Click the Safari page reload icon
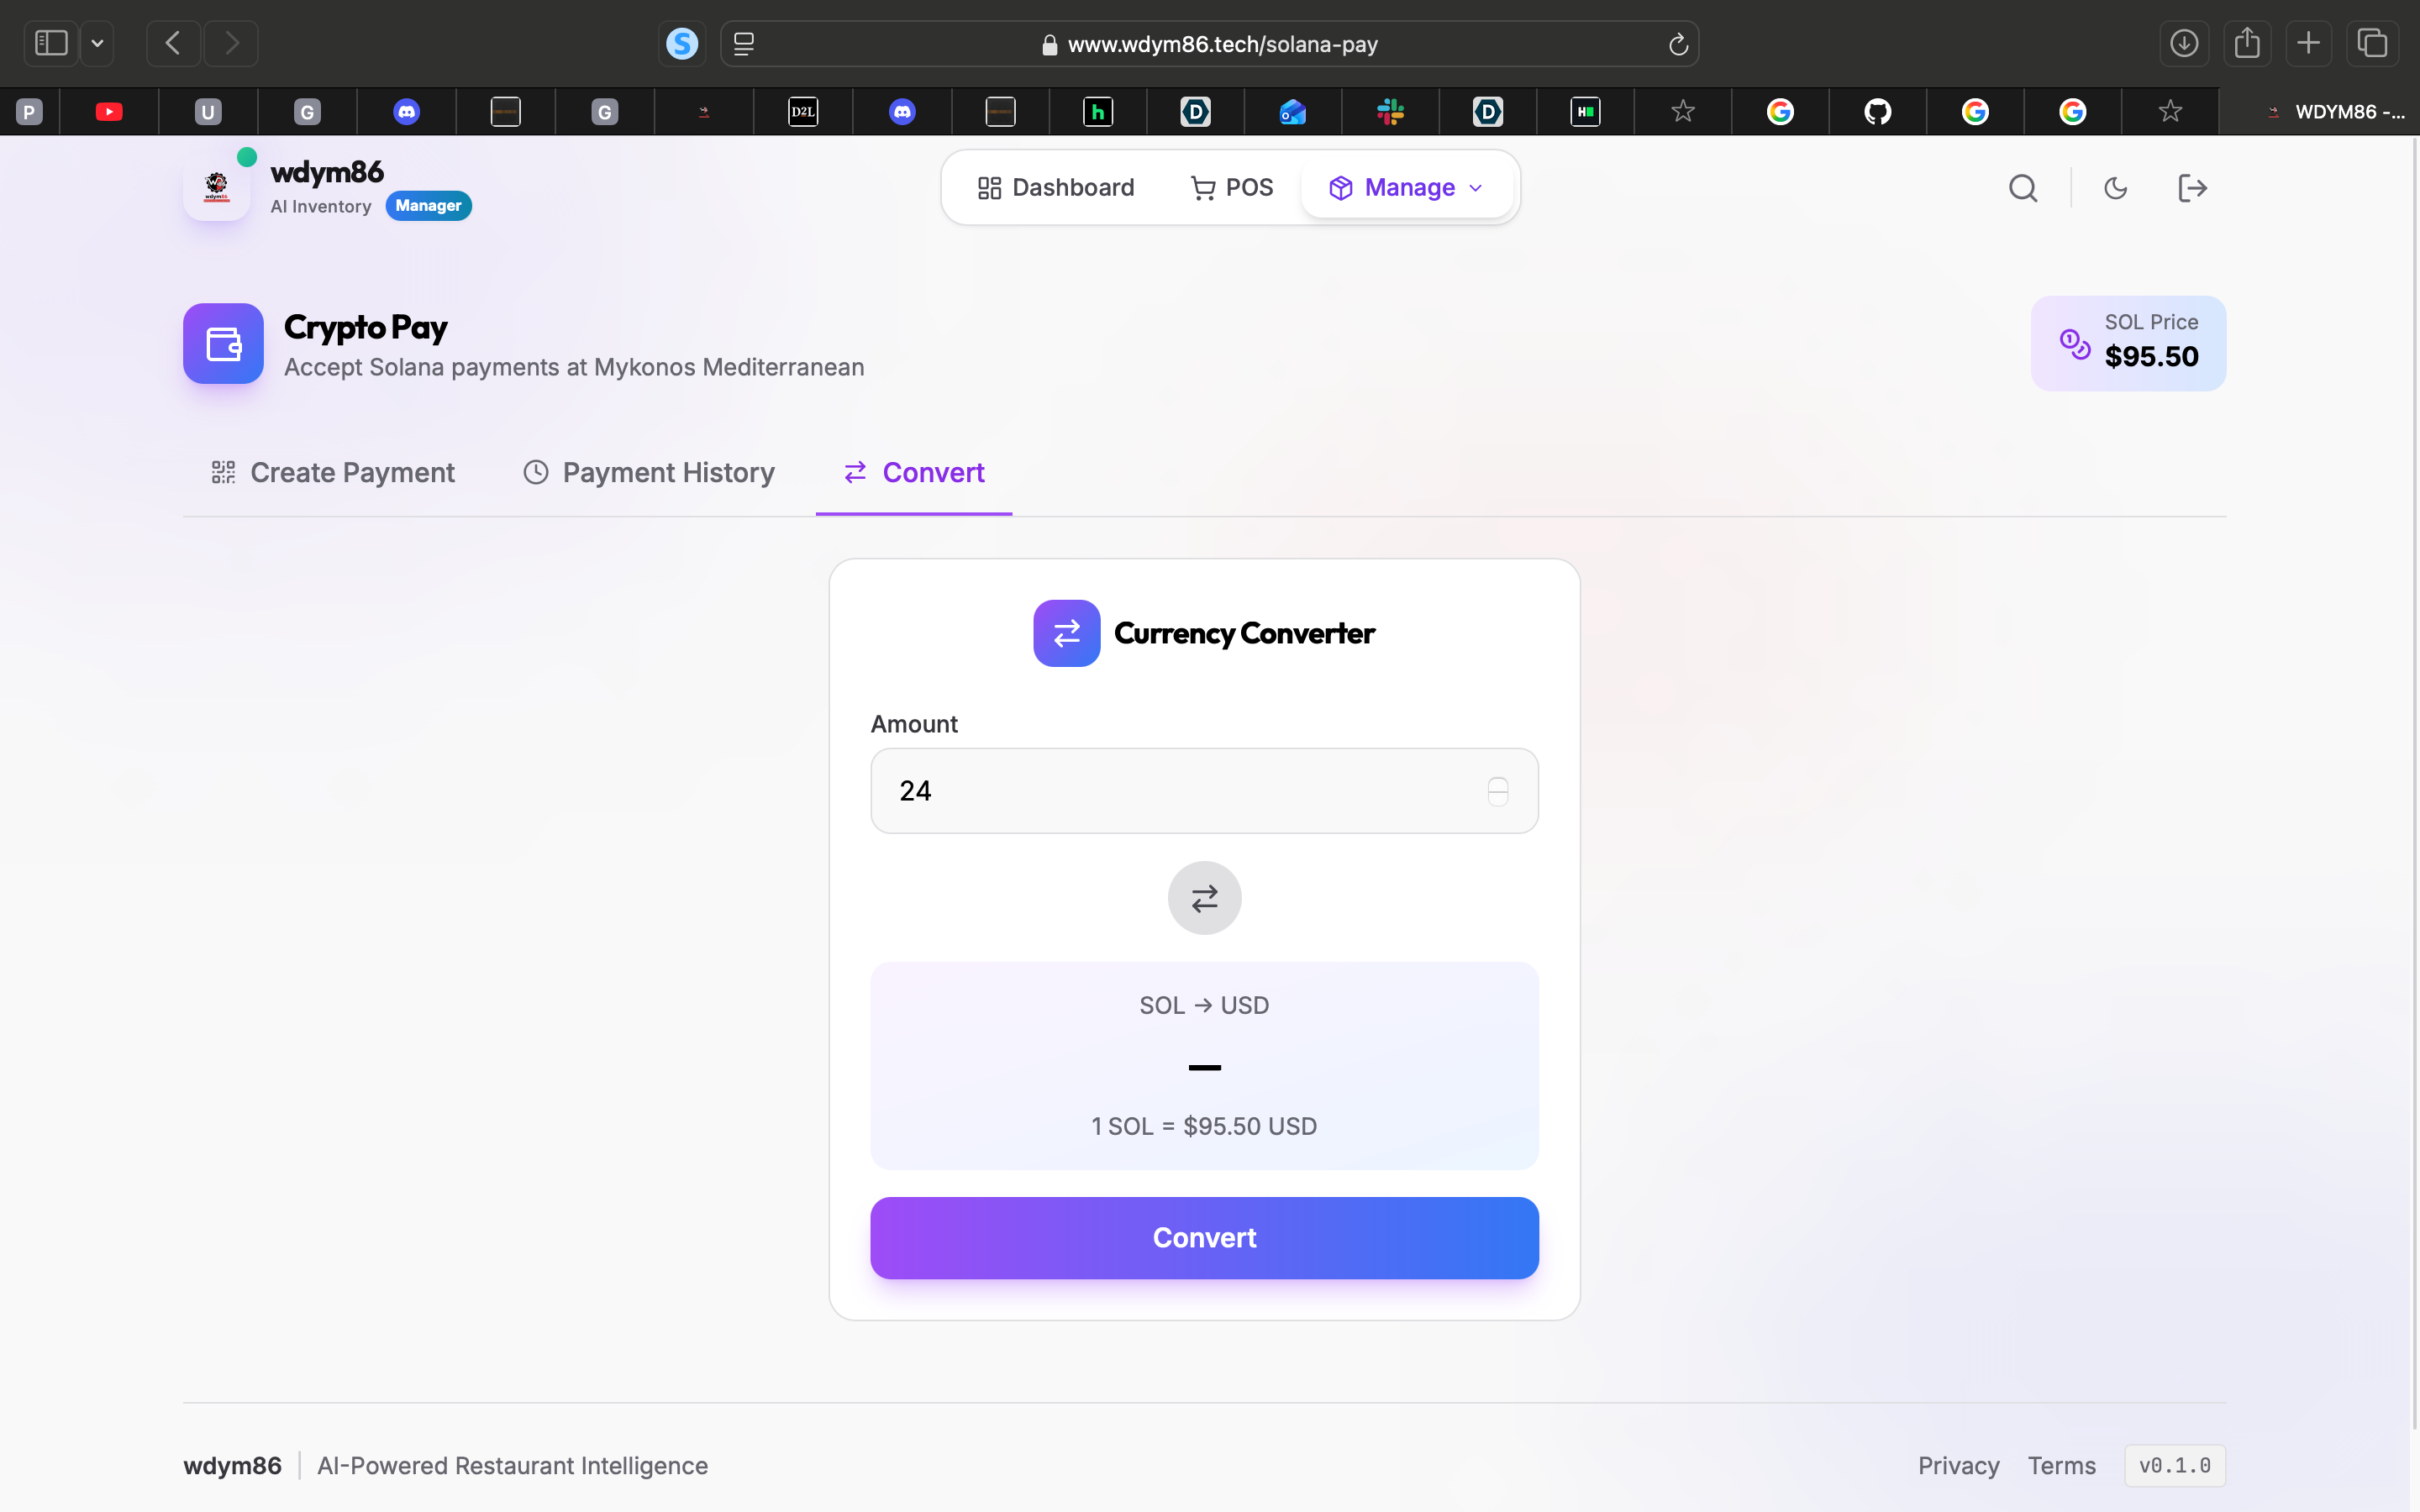This screenshot has width=2420, height=1512. pyautogui.click(x=1678, y=44)
